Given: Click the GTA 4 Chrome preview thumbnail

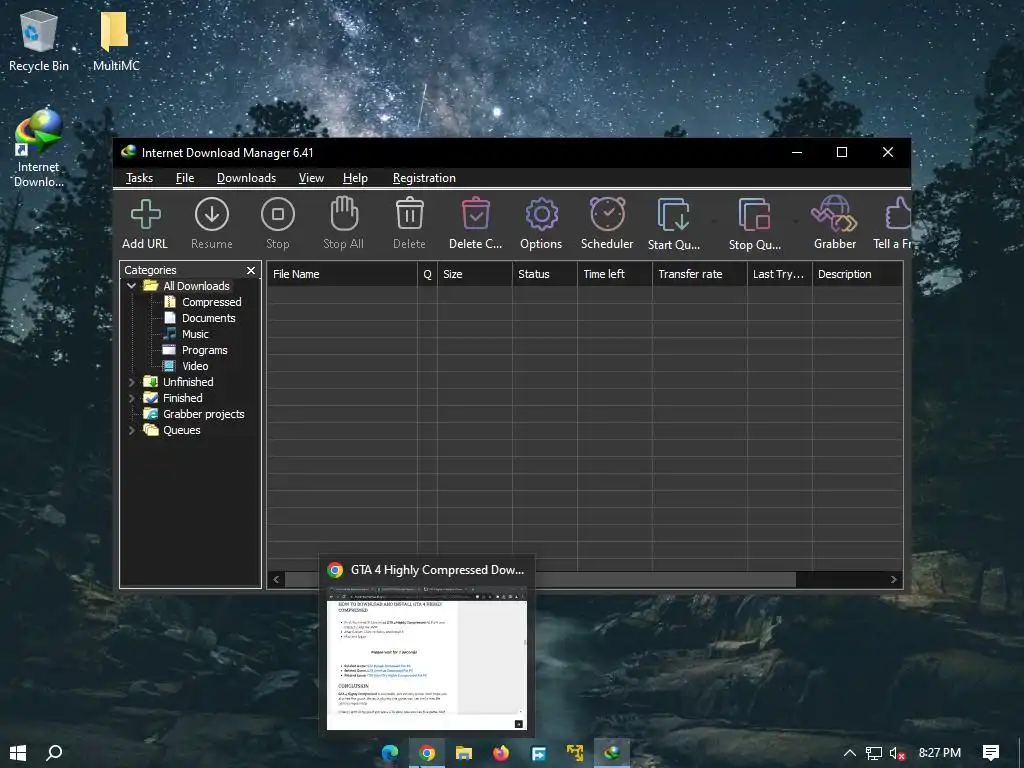Looking at the screenshot, I should (x=427, y=658).
